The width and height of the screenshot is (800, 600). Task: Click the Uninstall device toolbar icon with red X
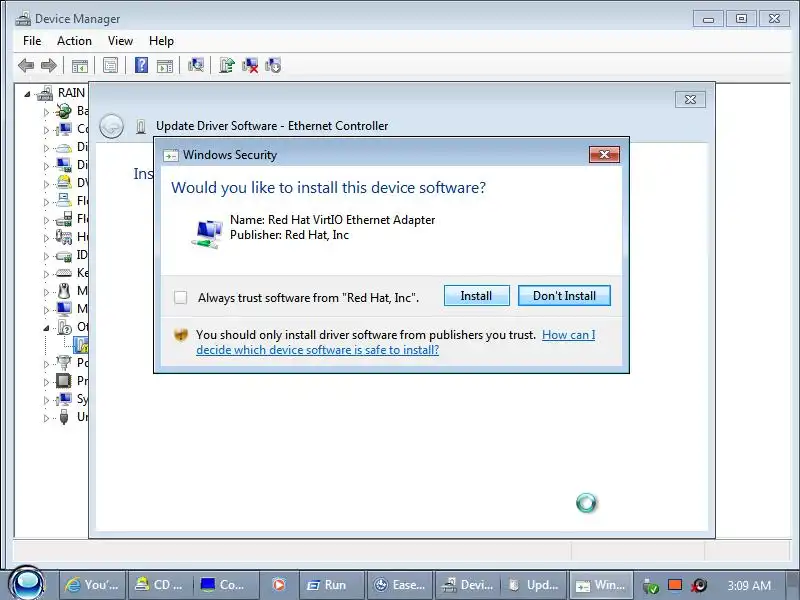click(250, 65)
